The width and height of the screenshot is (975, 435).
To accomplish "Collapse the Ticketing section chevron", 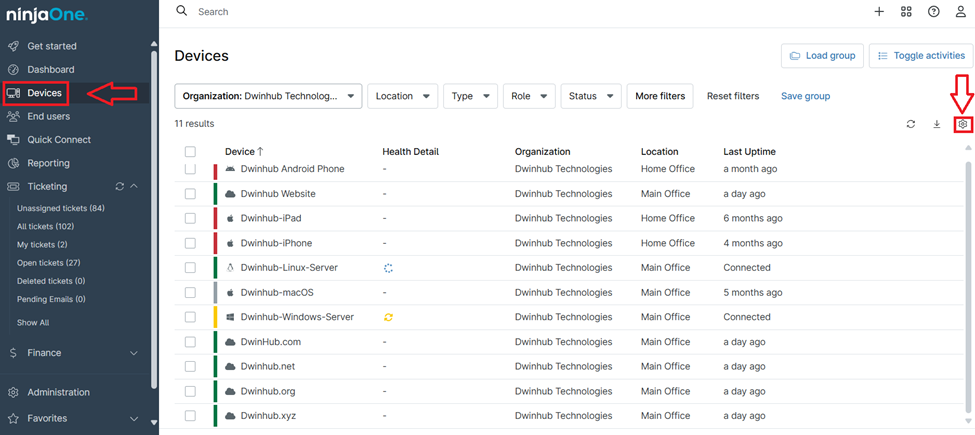I will (134, 186).
